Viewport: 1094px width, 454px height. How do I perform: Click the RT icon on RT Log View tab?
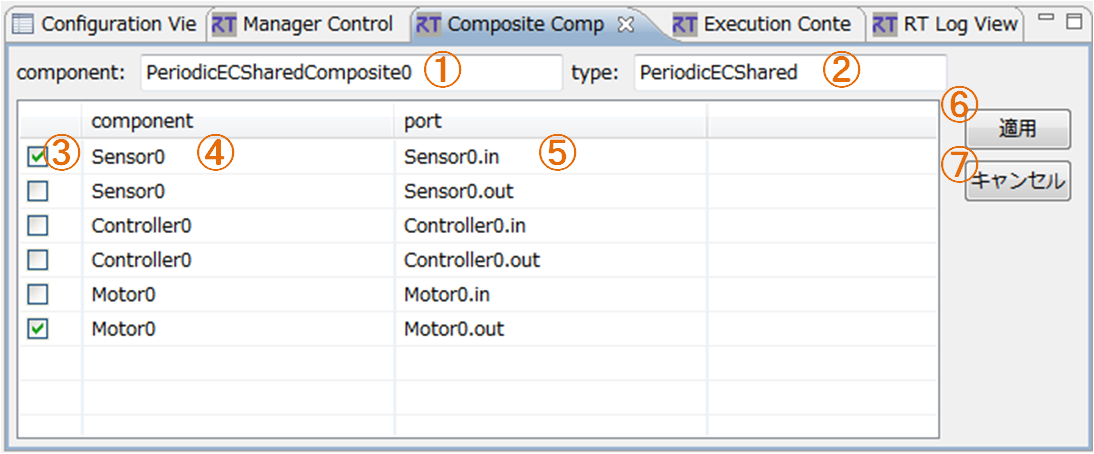click(885, 25)
